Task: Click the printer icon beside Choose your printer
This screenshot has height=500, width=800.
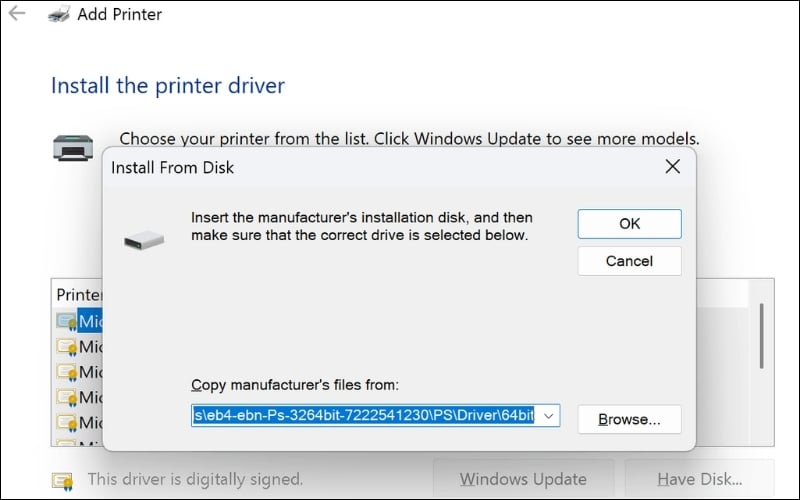Action: [x=73, y=147]
